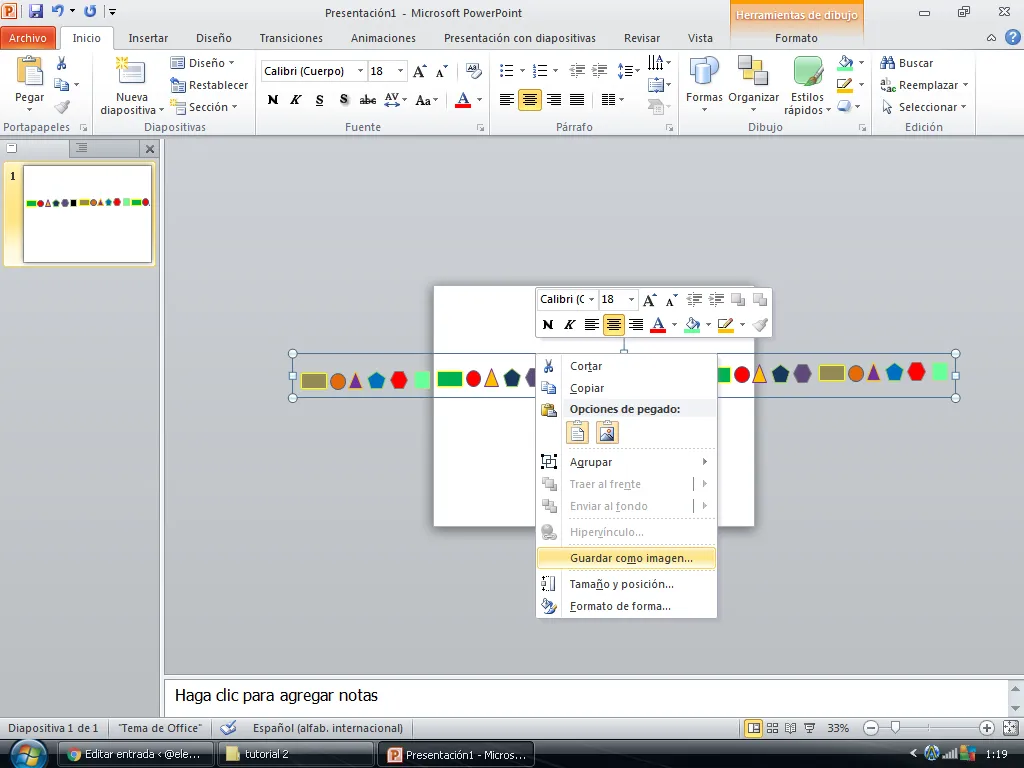Select Tamaño y posición... in context menu
The height and width of the screenshot is (768, 1024).
(626, 584)
